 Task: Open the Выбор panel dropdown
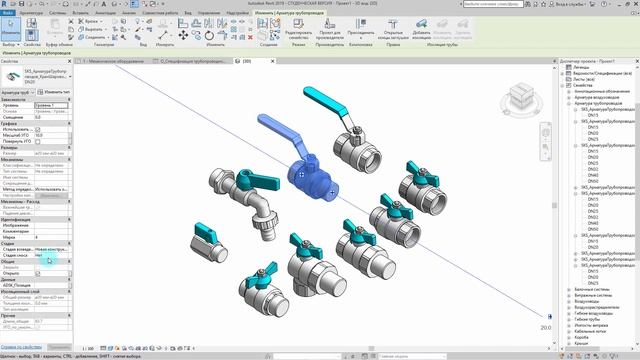[x=11, y=44]
